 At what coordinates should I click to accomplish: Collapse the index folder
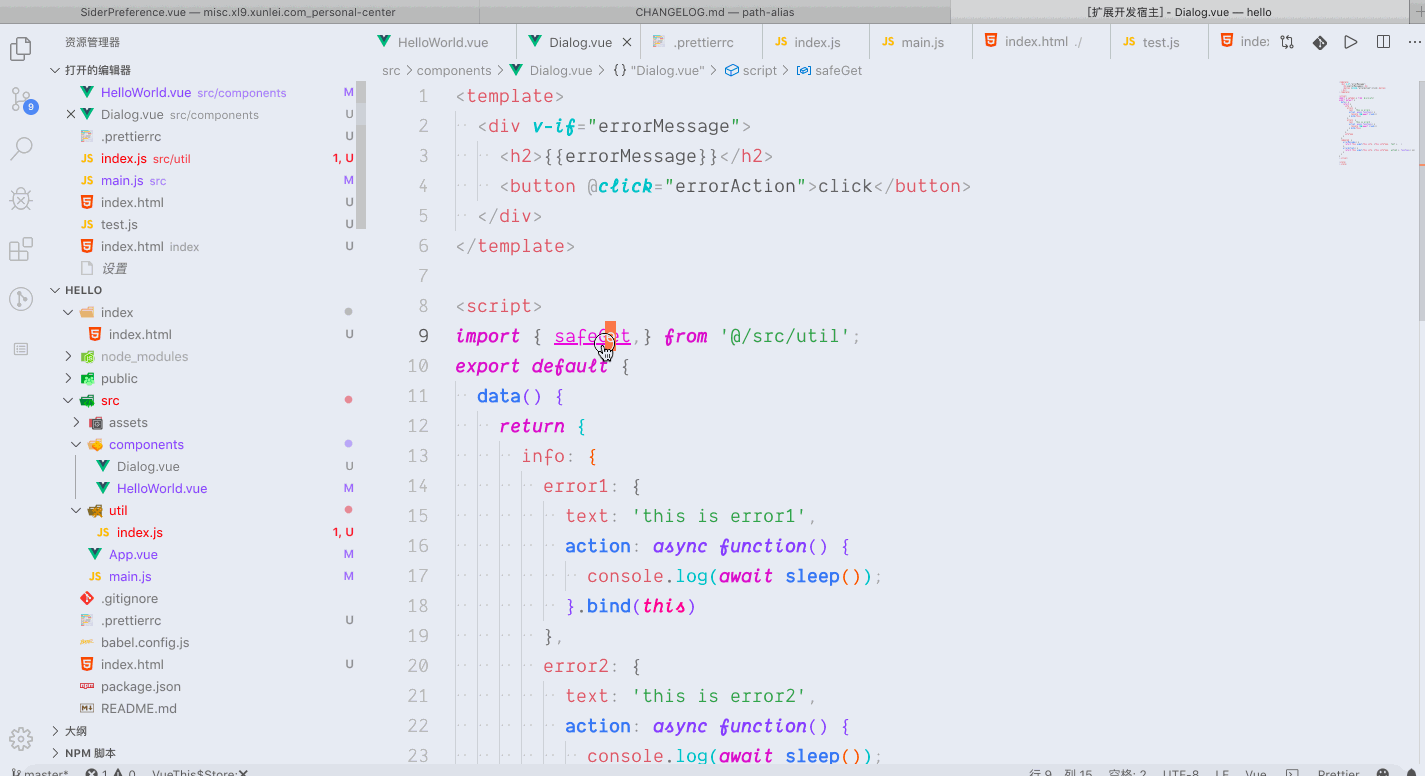pos(69,312)
